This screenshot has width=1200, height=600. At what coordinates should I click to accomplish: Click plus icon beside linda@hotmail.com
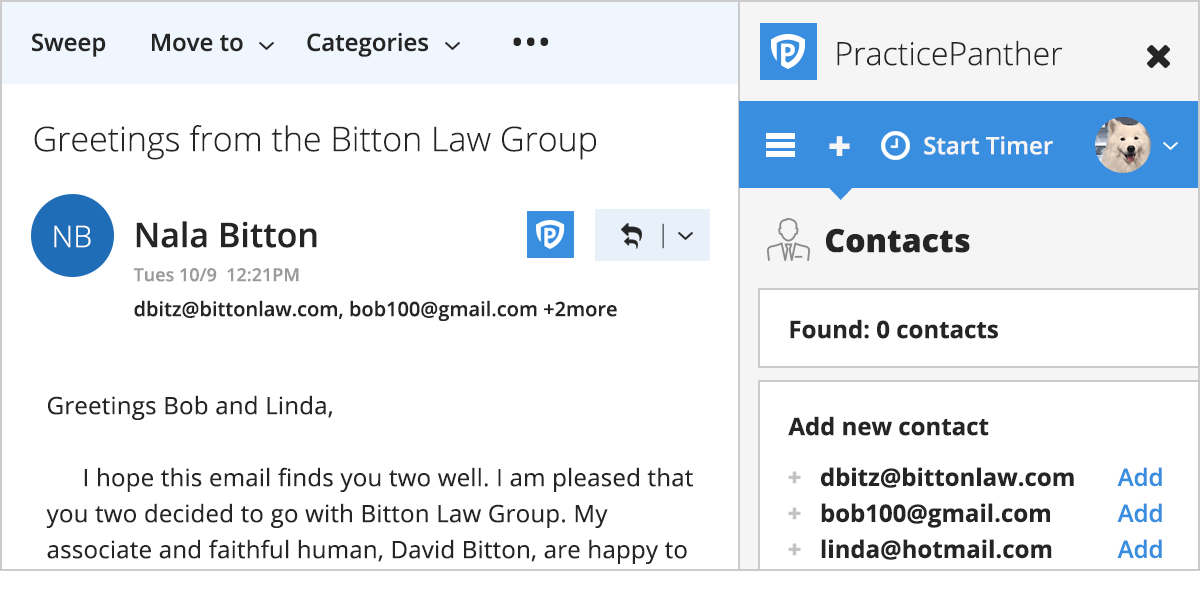pos(795,550)
